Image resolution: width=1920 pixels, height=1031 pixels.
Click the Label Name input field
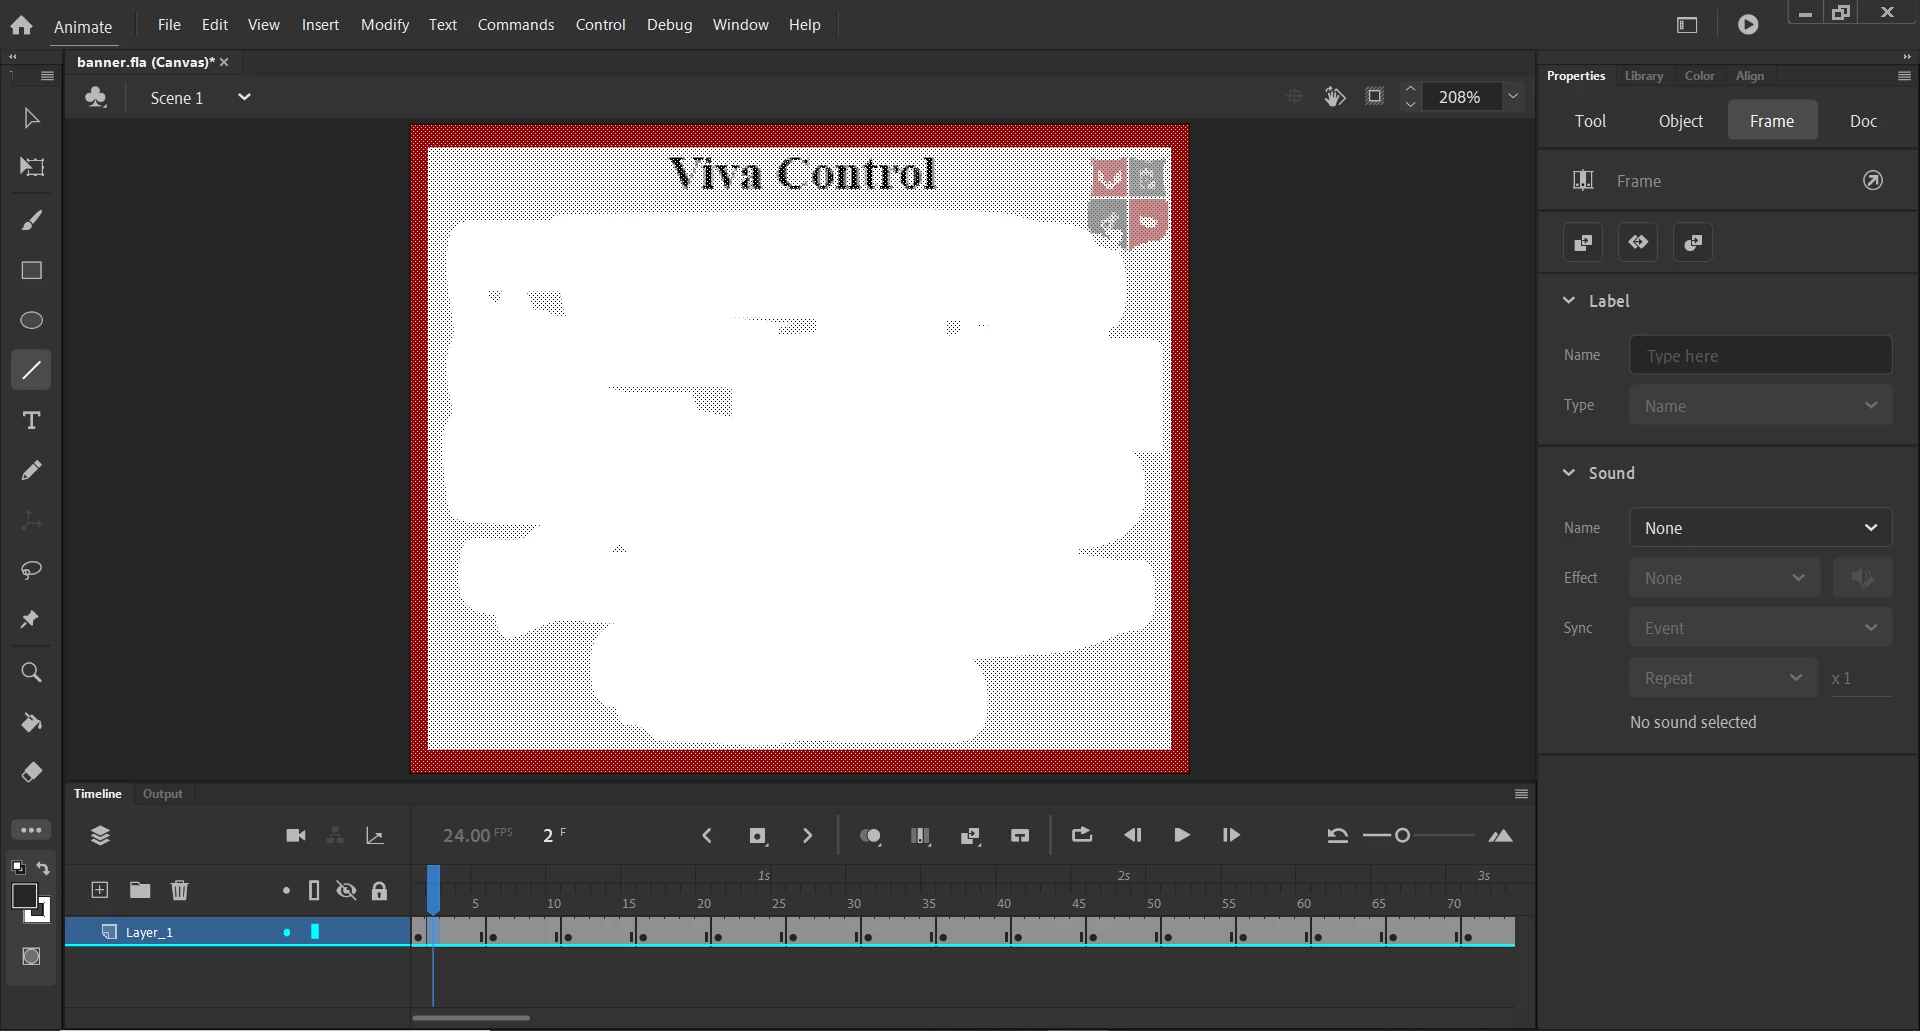pos(1760,355)
